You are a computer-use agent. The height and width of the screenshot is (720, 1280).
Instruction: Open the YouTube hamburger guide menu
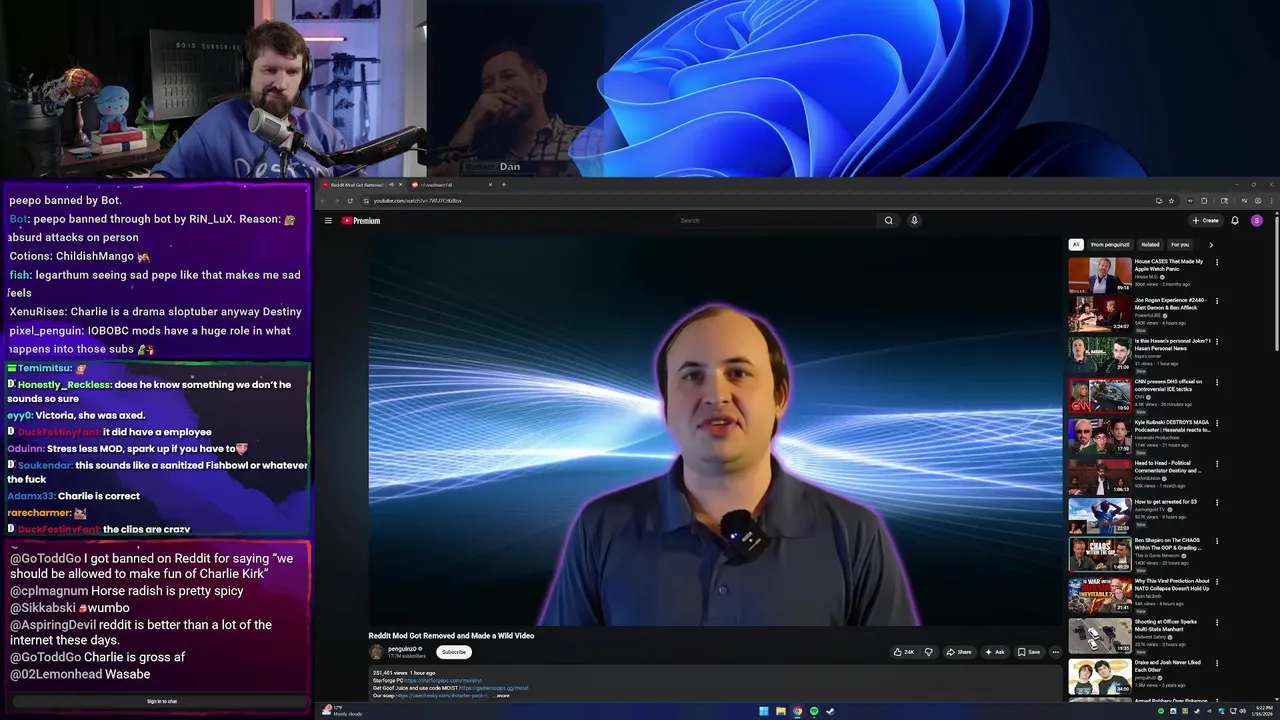pos(328,221)
